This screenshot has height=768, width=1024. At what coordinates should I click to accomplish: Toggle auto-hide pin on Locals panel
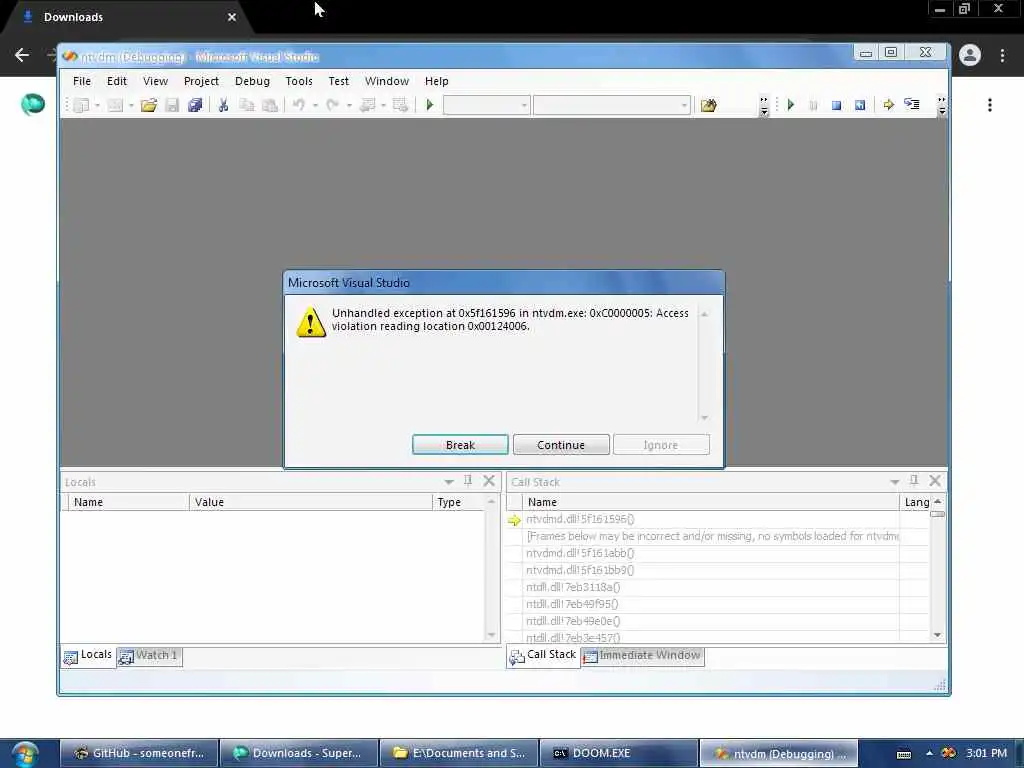click(x=468, y=481)
